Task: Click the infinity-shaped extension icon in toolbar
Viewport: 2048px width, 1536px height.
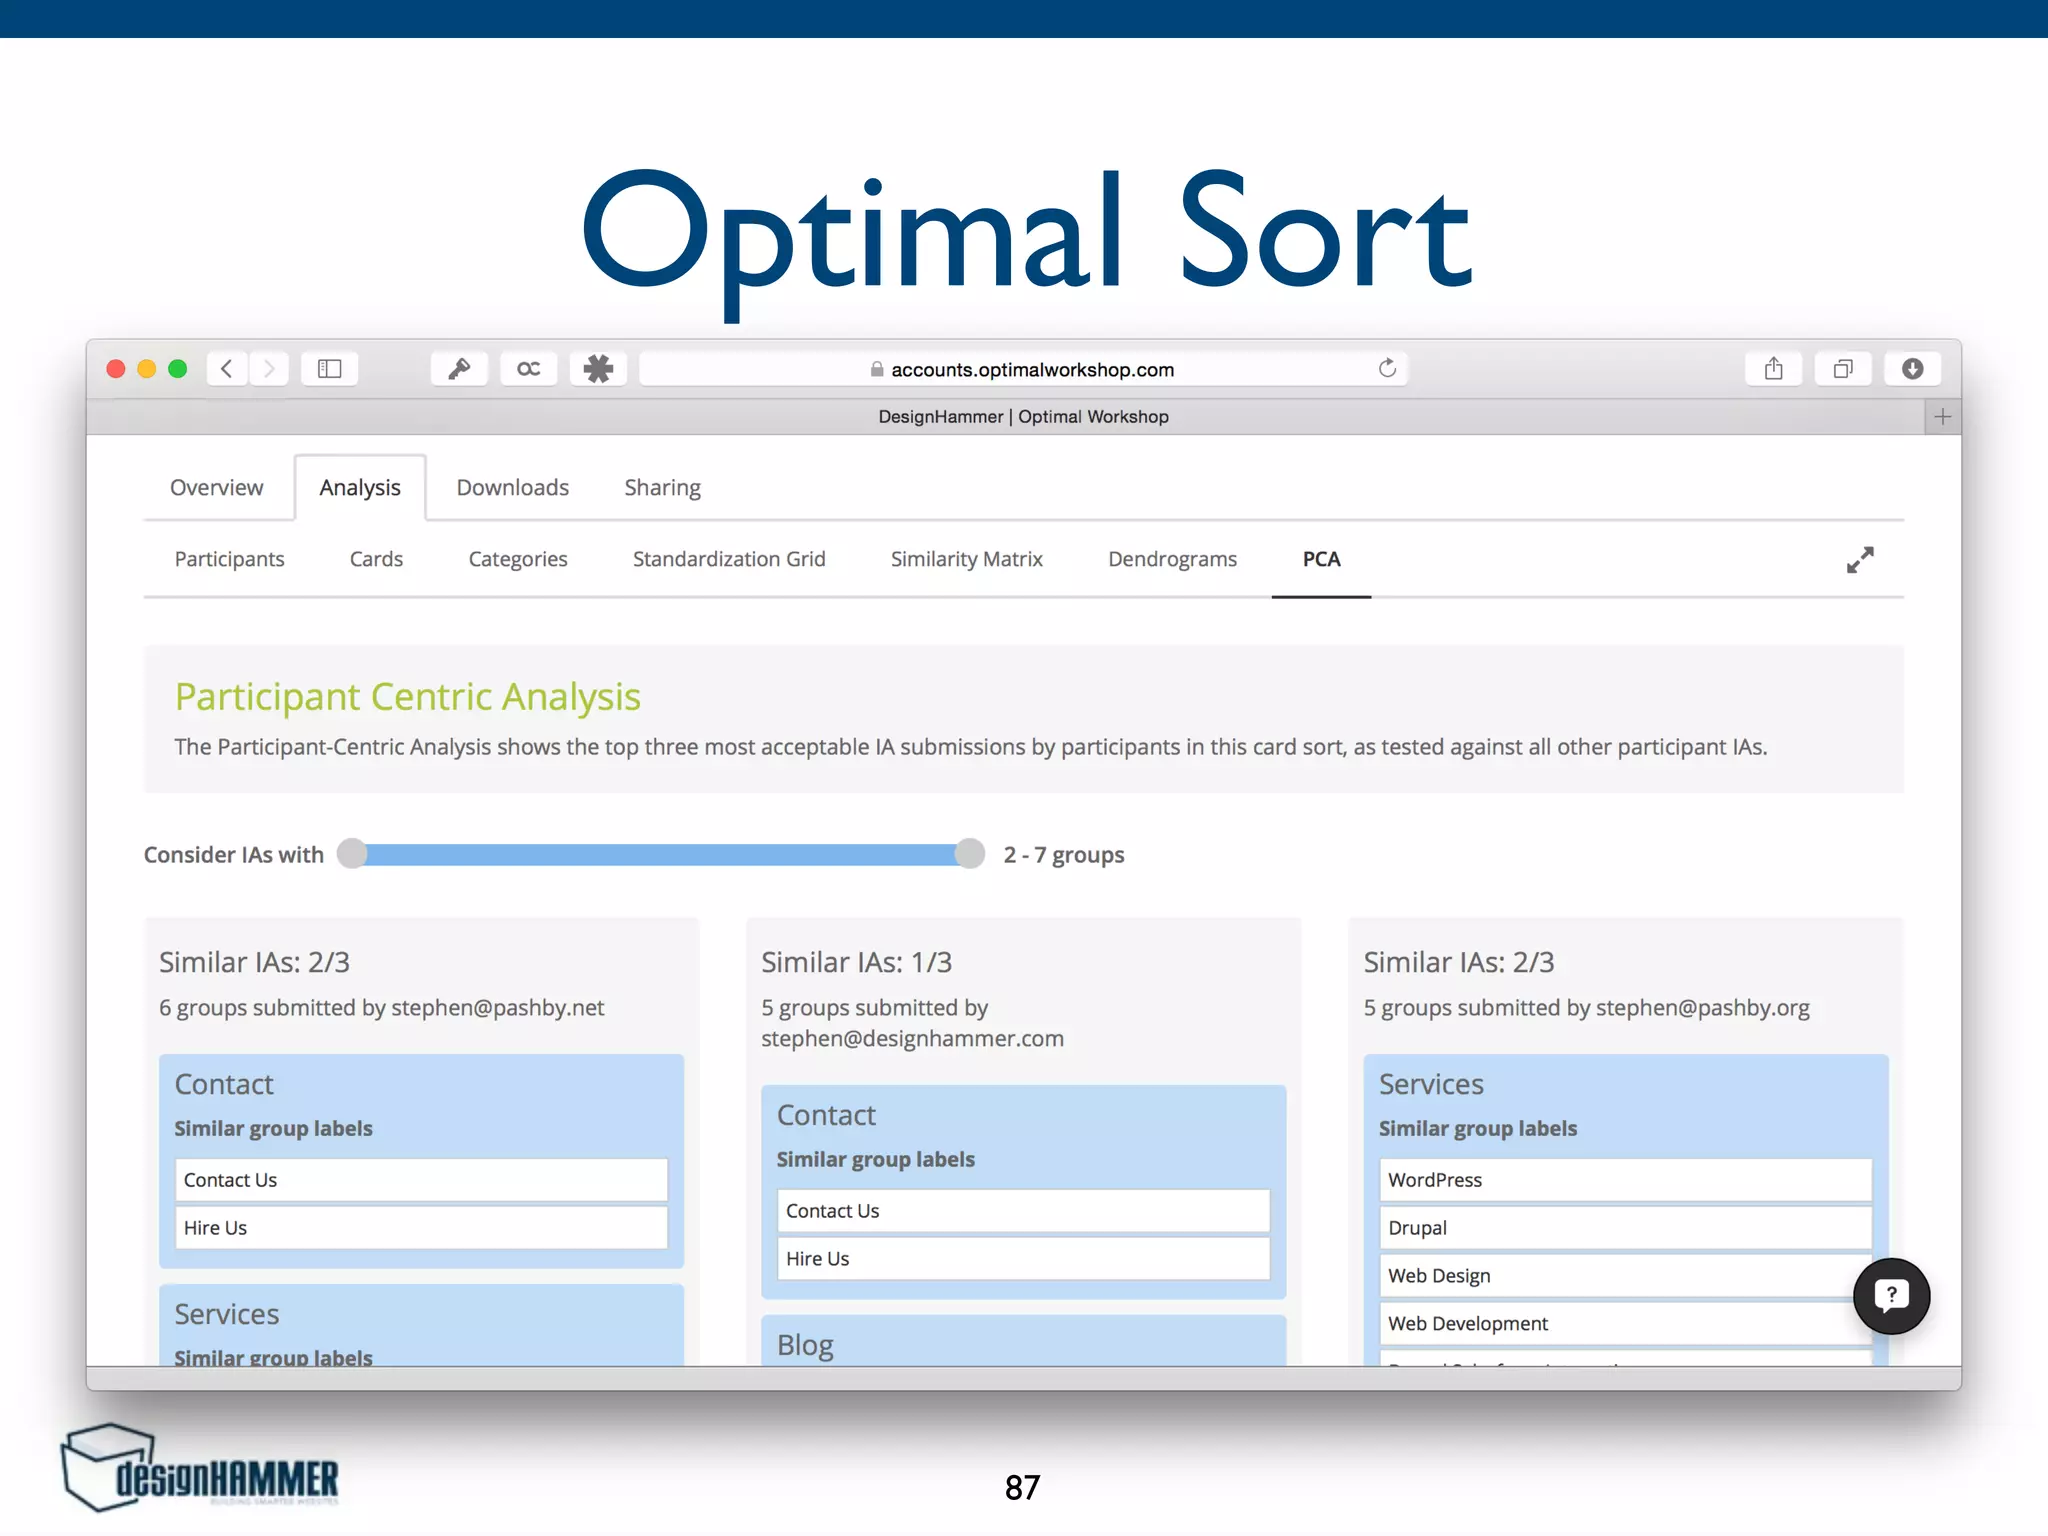Action: 529,369
